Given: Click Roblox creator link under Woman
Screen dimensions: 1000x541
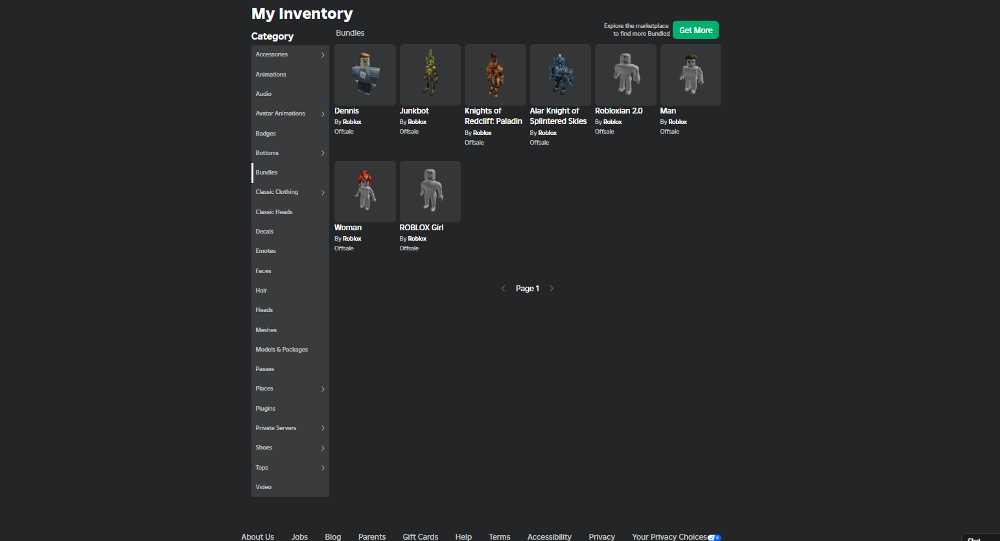Looking at the screenshot, I should click(x=352, y=239).
